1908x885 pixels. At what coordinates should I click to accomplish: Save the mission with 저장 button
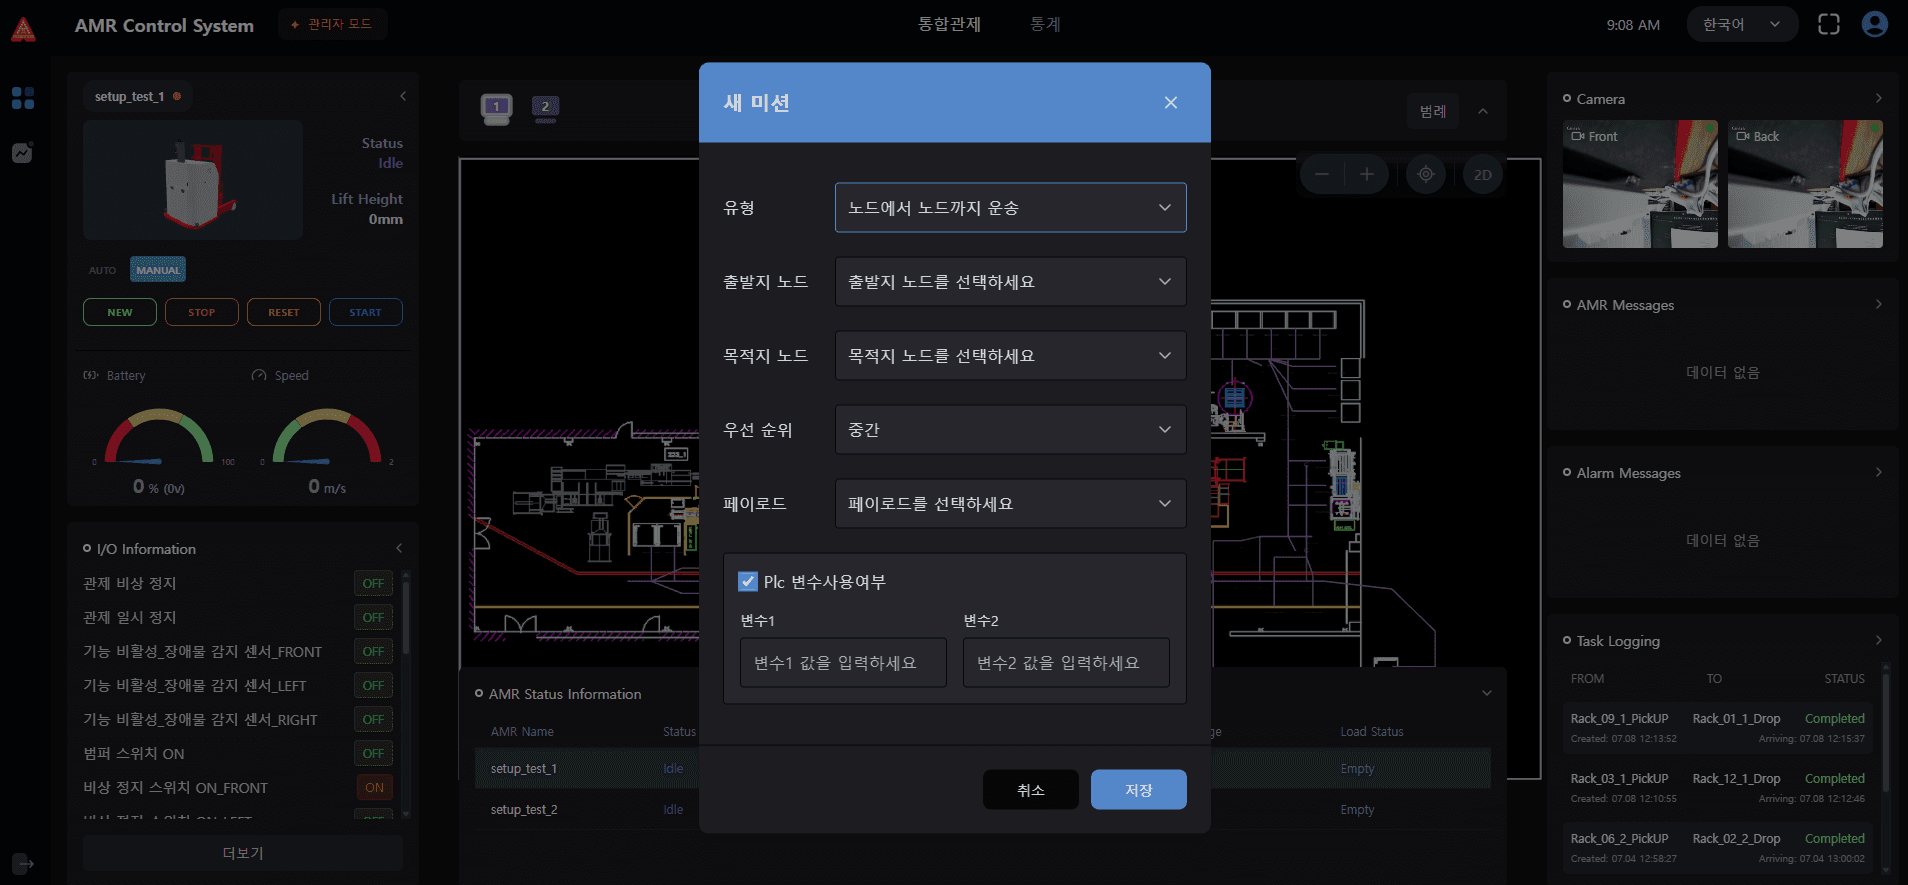1138,790
